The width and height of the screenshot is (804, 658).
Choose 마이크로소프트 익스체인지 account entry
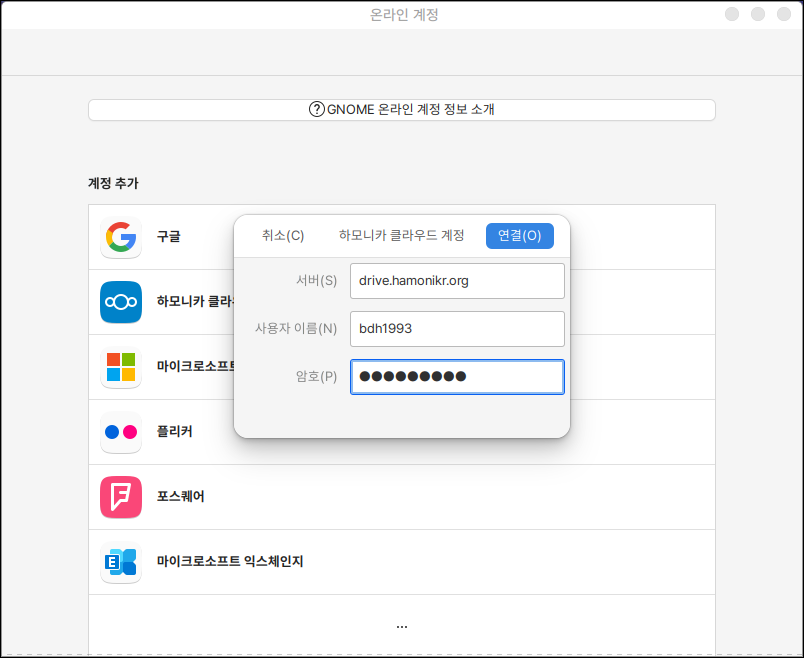230,562
